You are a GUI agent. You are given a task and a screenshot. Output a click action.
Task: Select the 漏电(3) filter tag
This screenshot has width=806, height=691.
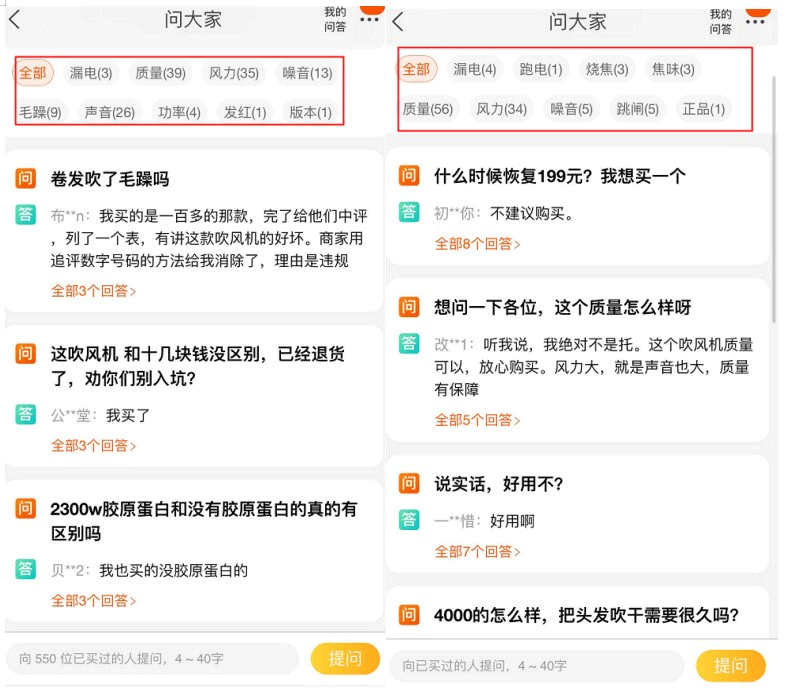[x=90, y=73]
